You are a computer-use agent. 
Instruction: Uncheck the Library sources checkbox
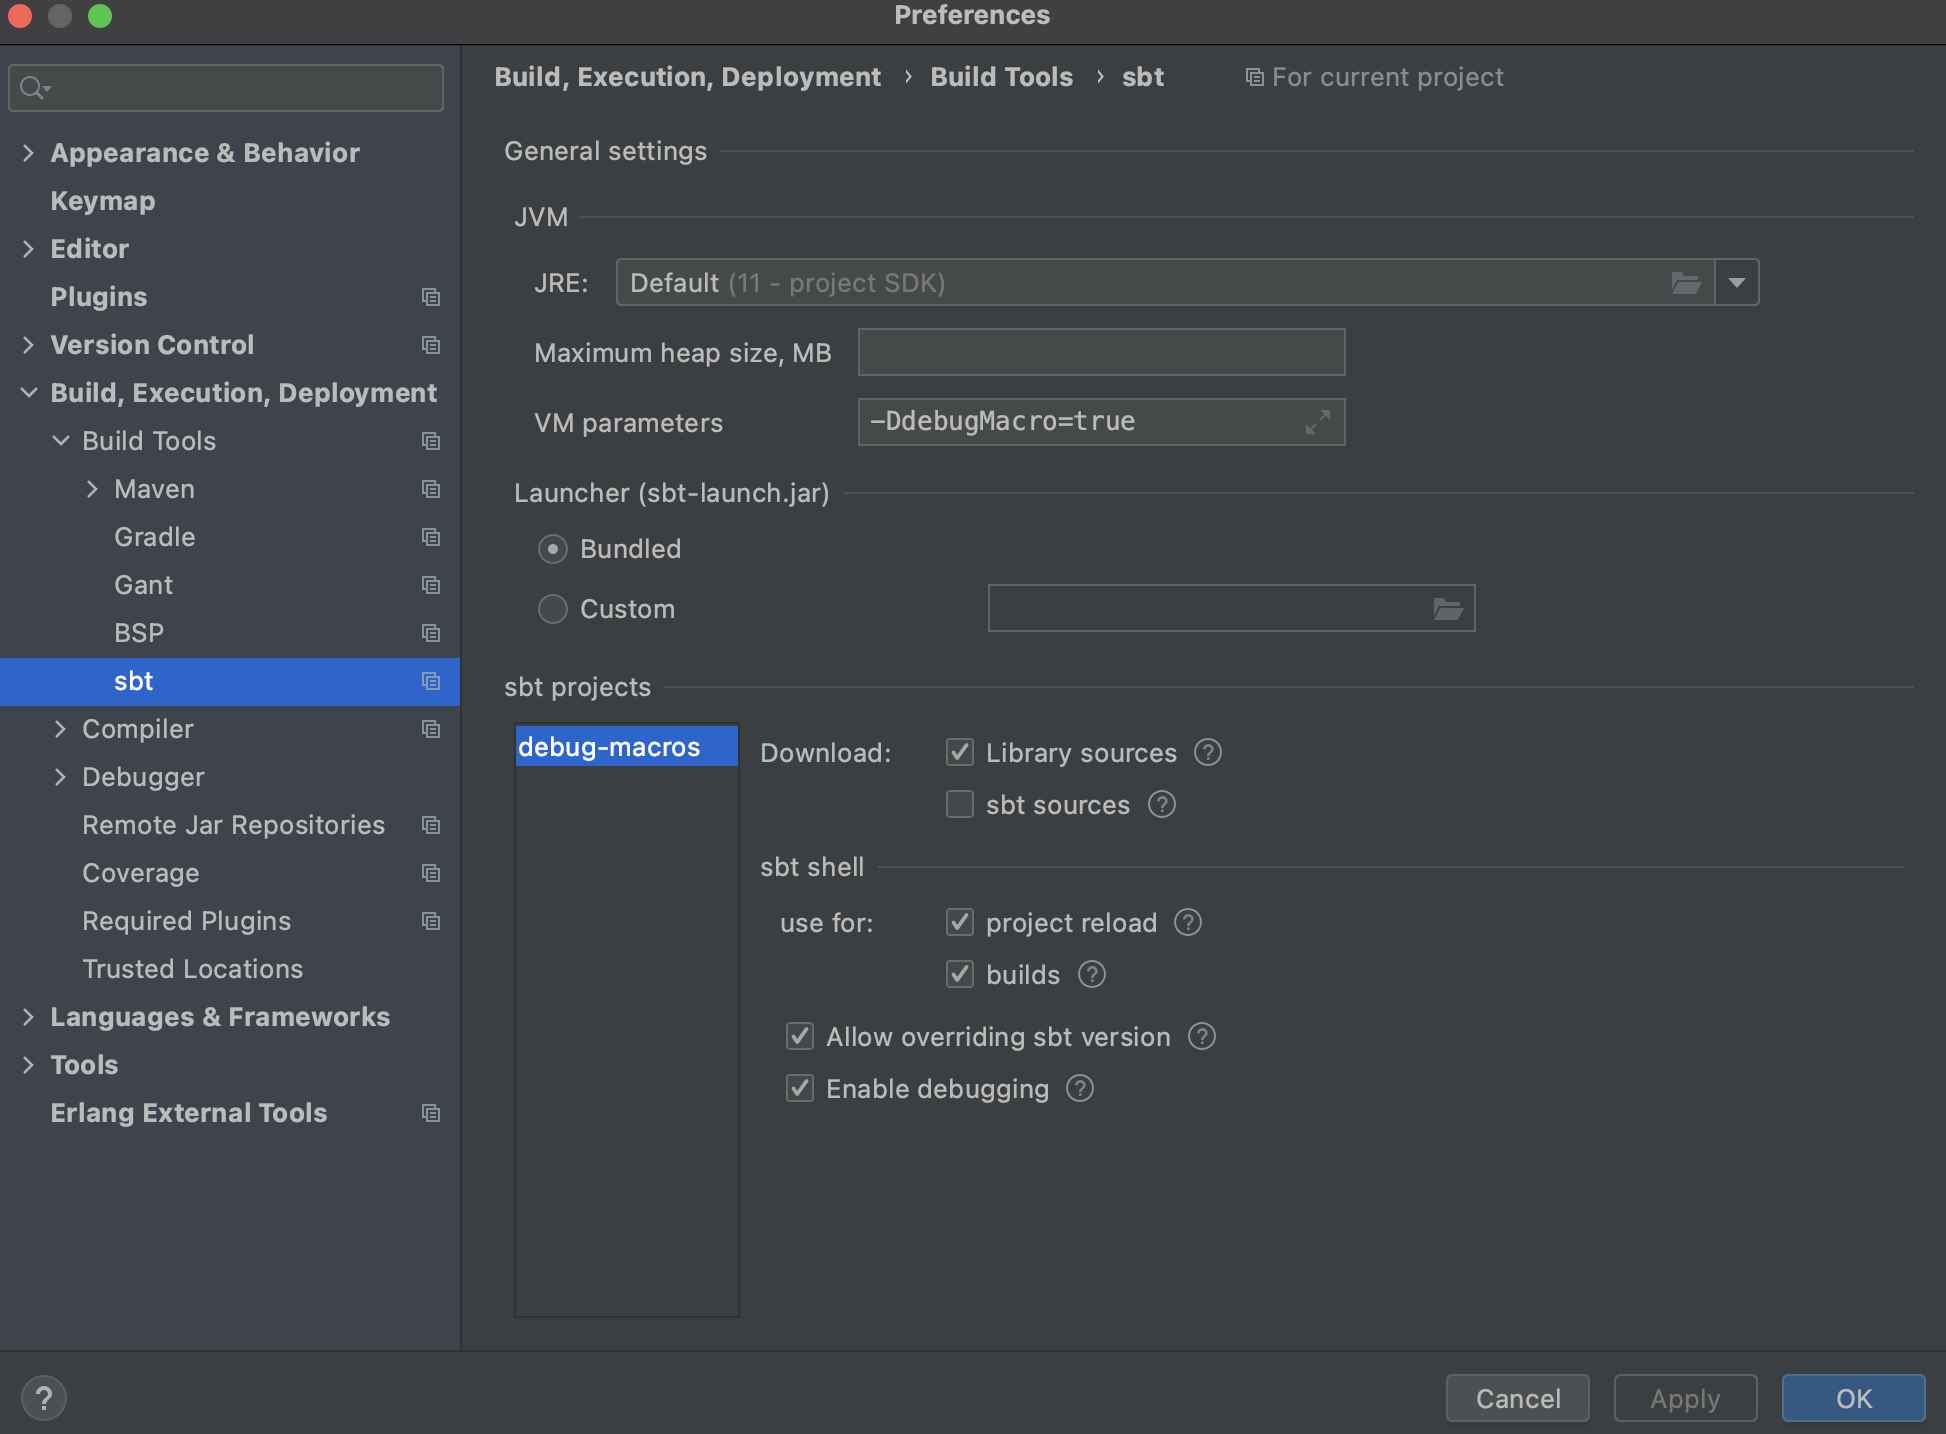pos(960,752)
